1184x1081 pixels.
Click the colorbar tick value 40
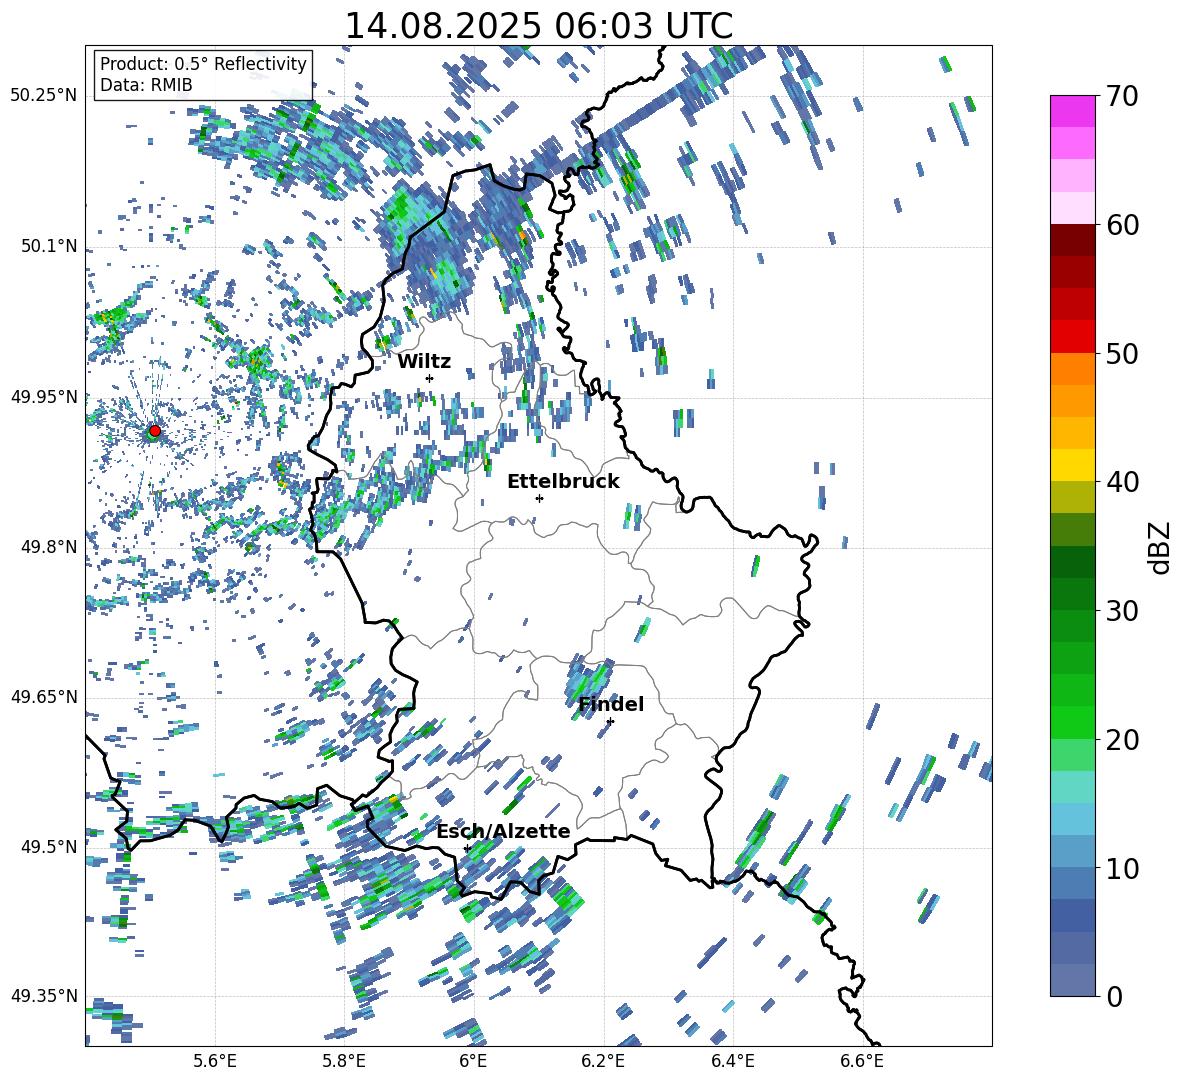(1122, 482)
